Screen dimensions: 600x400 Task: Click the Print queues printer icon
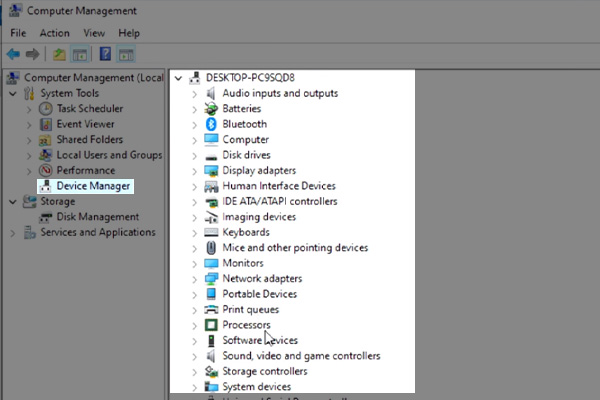coord(211,309)
